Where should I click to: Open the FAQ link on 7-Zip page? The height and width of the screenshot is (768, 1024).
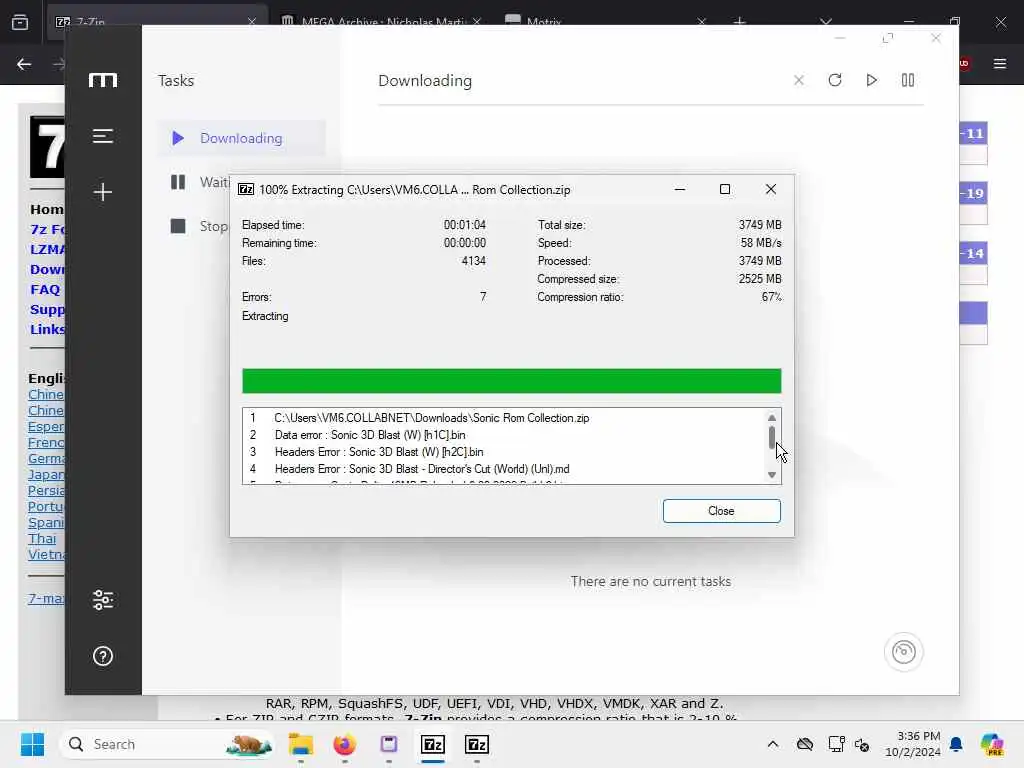tap(45, 289)
